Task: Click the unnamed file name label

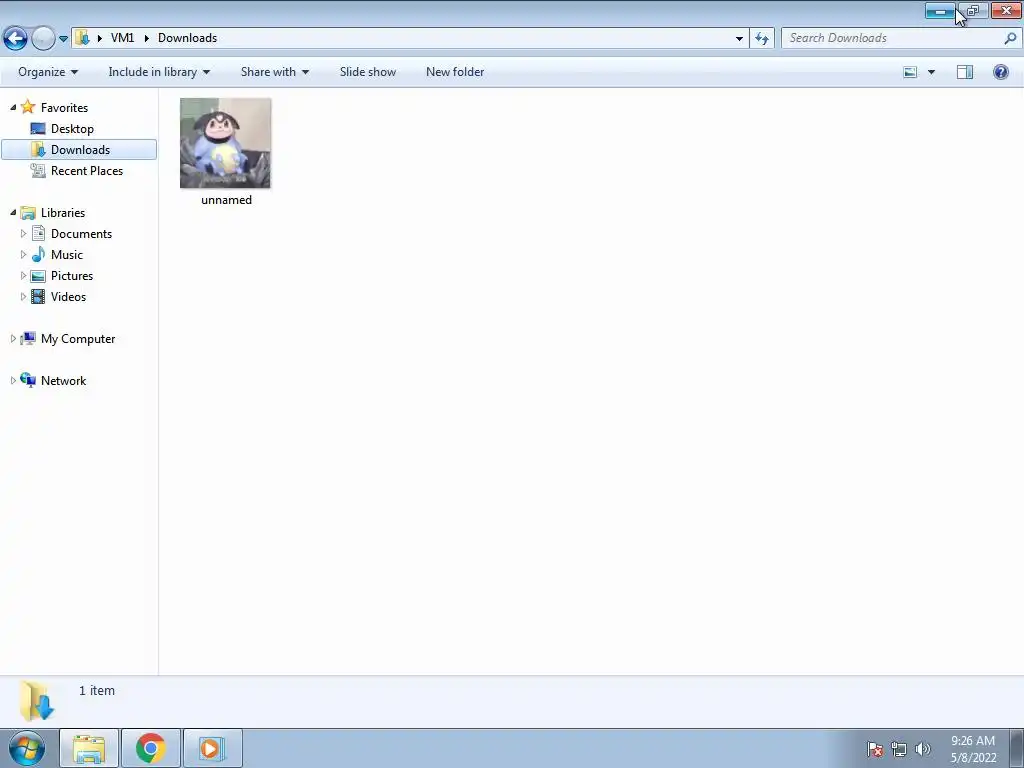Action: 227,200
